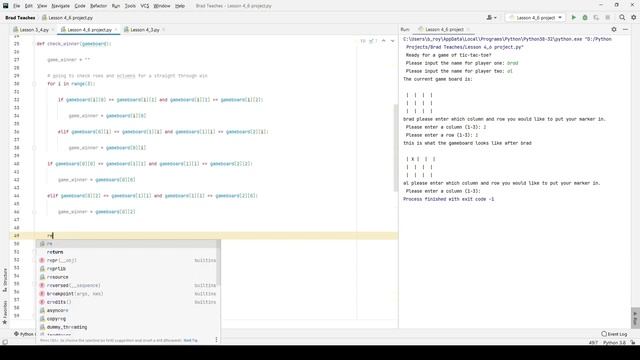Image resolution: width=640 pixels, height=360 pixels.
Task: Open the Structure tool window
Action: 5,280
